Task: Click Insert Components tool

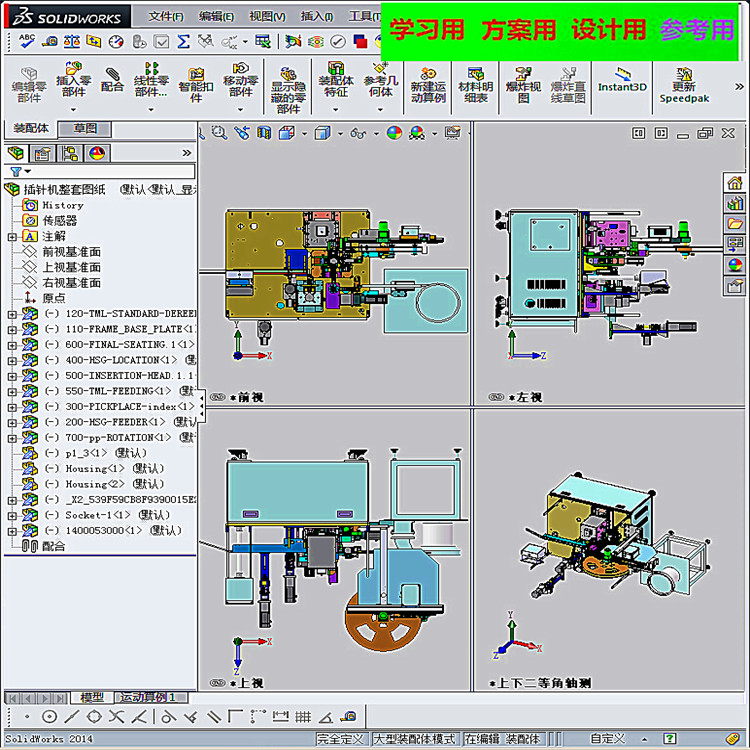Action: click(73, 79)
